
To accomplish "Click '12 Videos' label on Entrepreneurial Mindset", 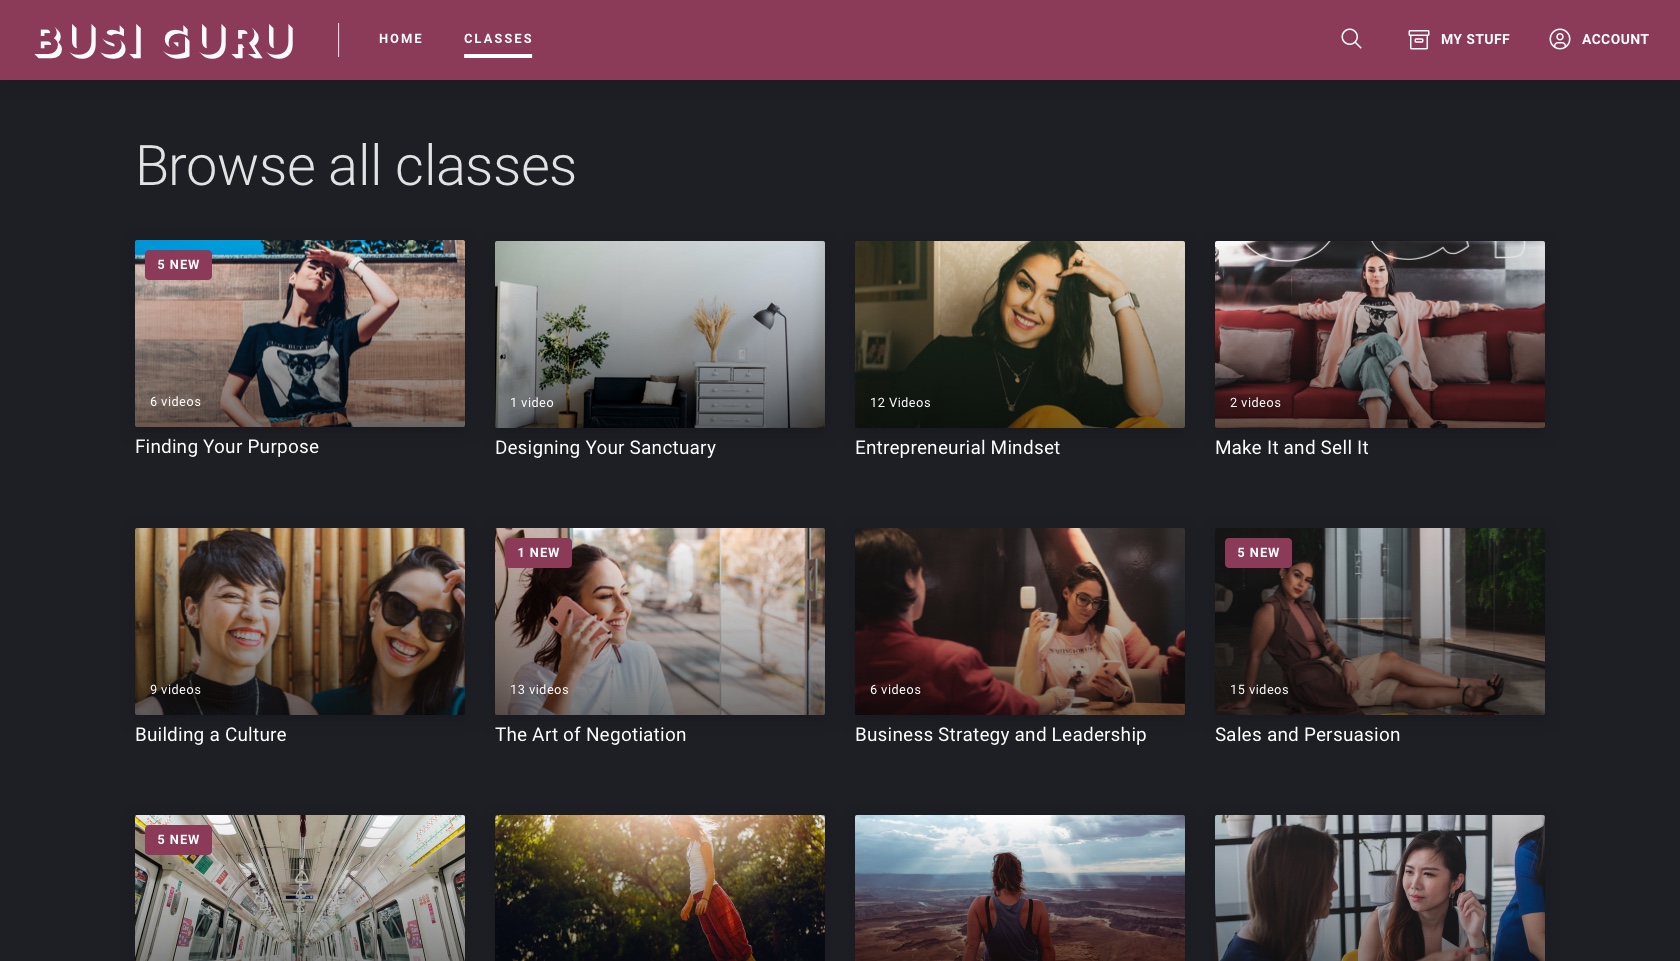I will pyautogui.click(x=900, y=403).
